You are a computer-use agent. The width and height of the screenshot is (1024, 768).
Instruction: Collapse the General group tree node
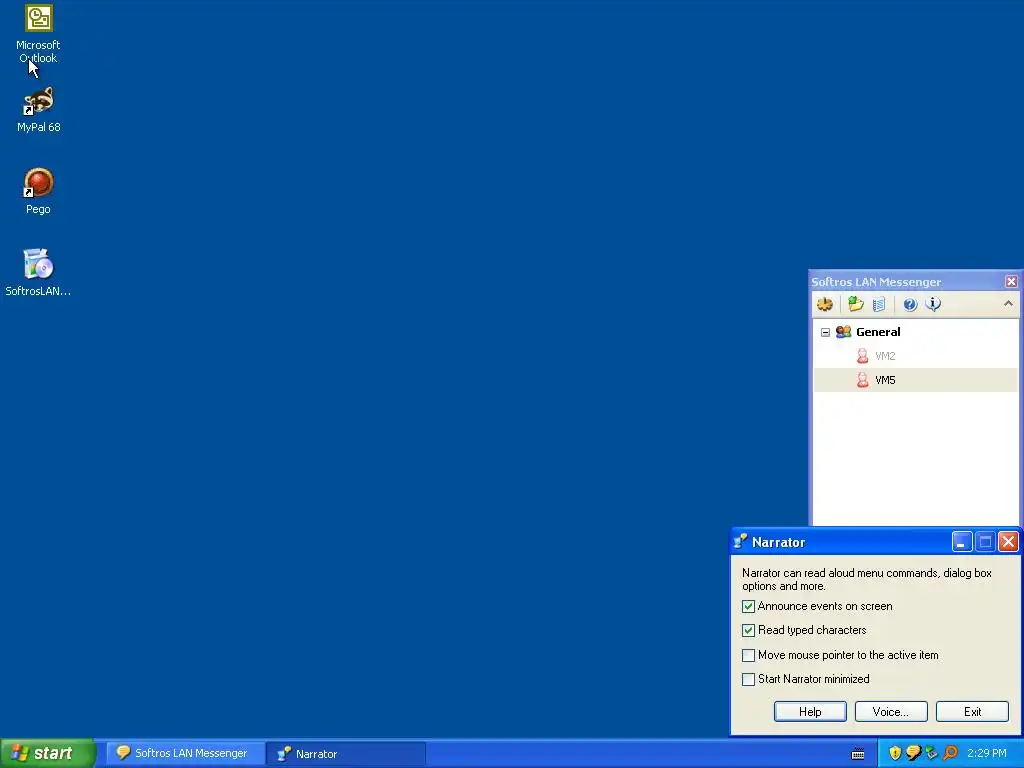pyautogui.click(x=825, y=332)
